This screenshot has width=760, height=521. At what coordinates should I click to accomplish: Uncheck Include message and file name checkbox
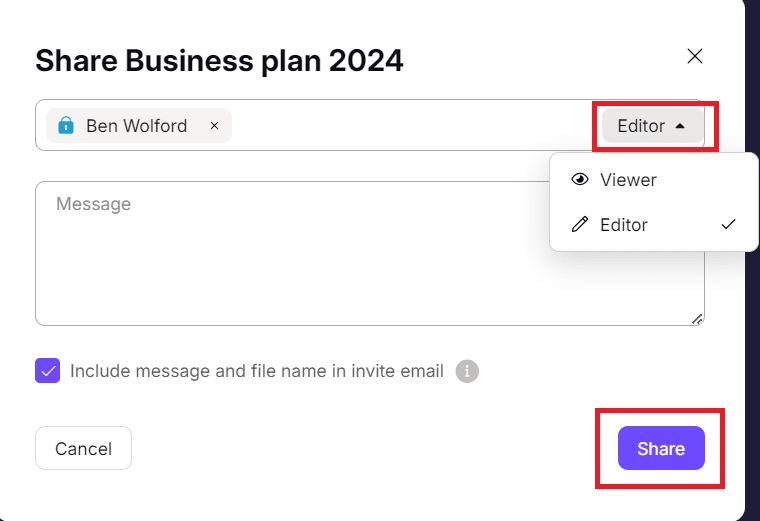pyautogui.click(x=48, y=371)
